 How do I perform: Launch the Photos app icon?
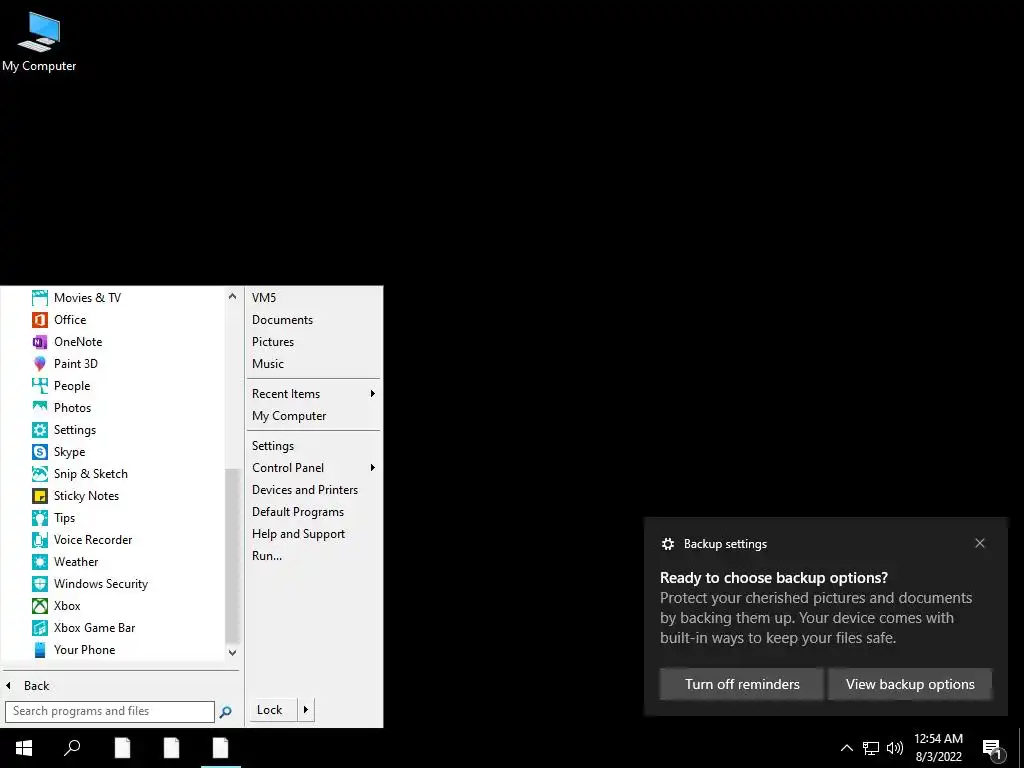coord(40,408)
